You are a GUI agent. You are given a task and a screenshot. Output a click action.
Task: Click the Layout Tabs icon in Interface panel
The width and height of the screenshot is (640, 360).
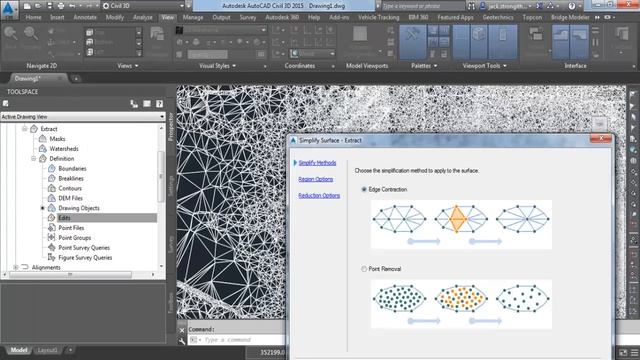click(x=579, y=41)
